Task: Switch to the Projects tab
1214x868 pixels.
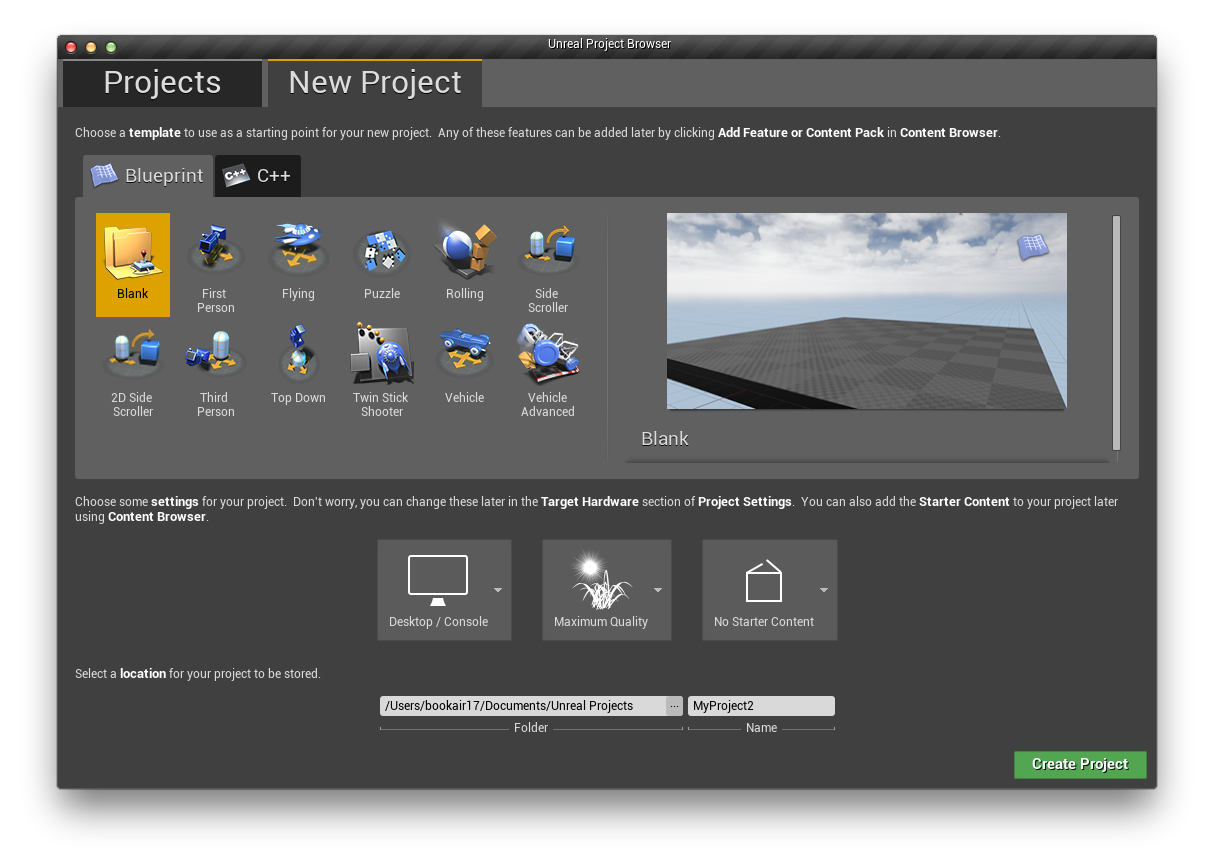Action: point(162,83)
